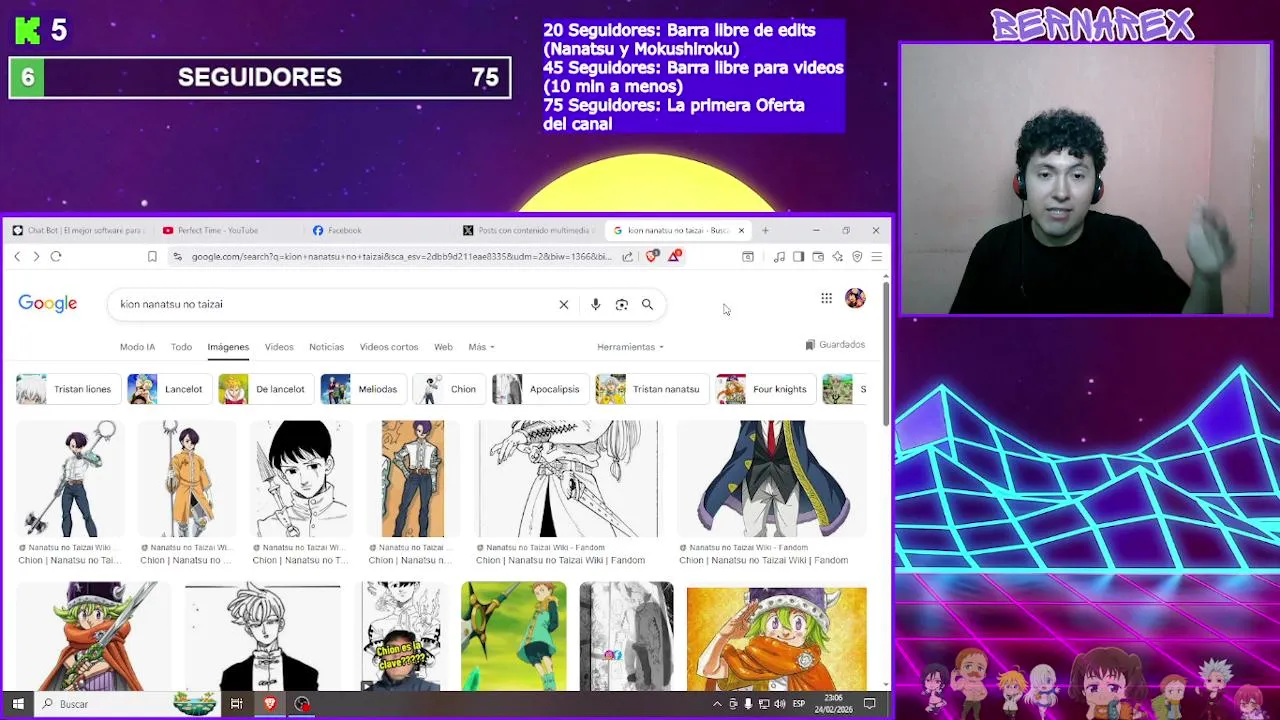Expand the Más dropdown in search filters
Screen dimensions: 1280x720
[481, 347]
